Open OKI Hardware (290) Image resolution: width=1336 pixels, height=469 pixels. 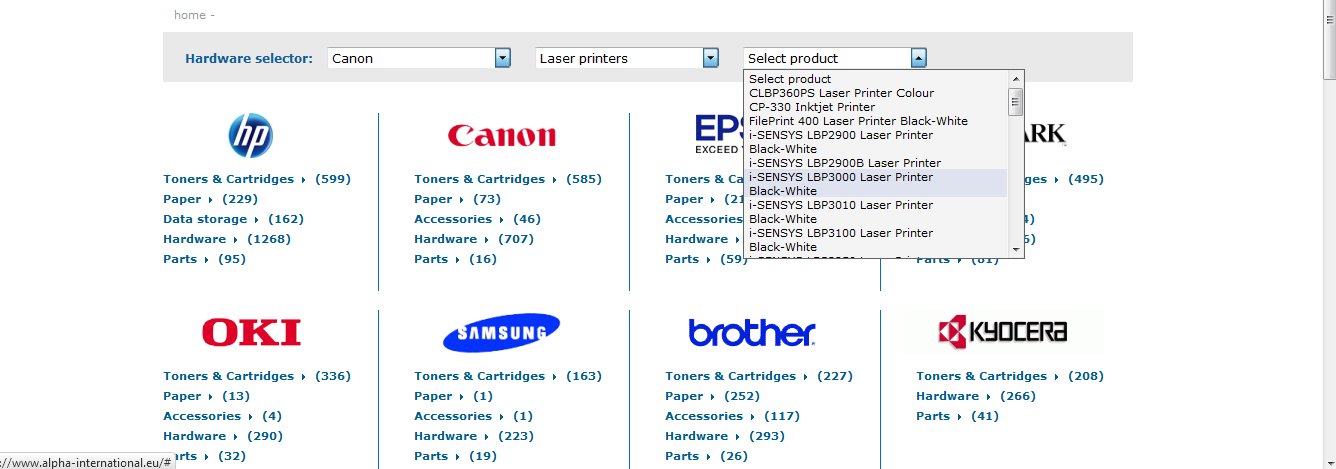click(223, 436)
